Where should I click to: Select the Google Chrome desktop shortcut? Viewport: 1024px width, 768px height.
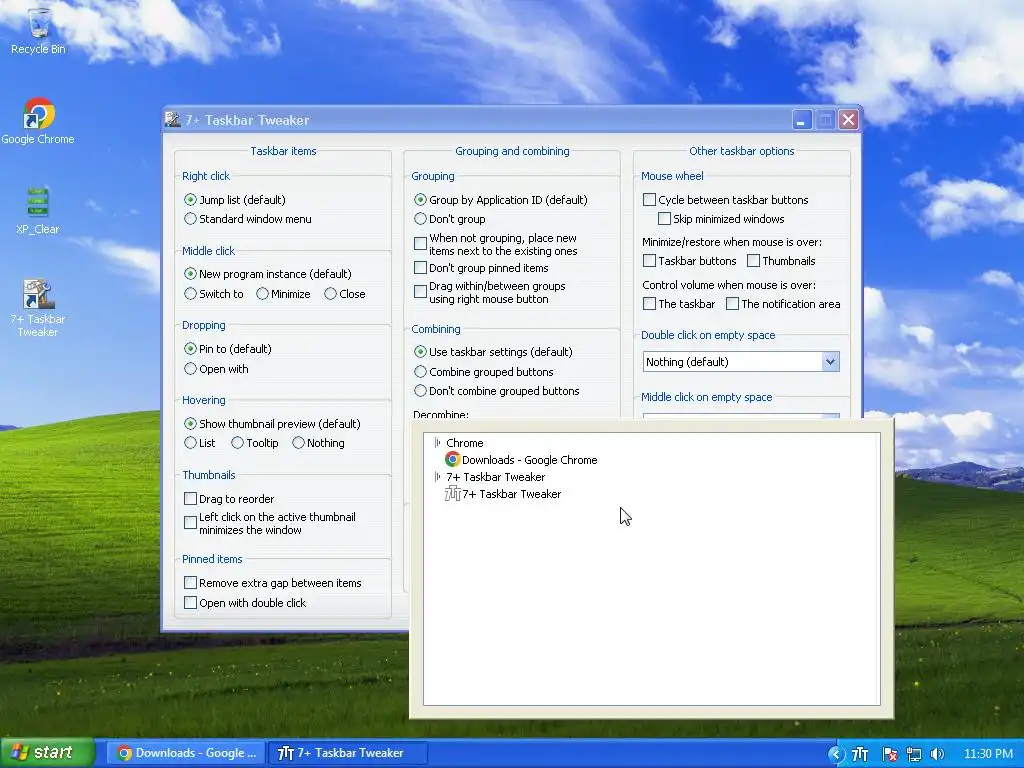(38, 121)
